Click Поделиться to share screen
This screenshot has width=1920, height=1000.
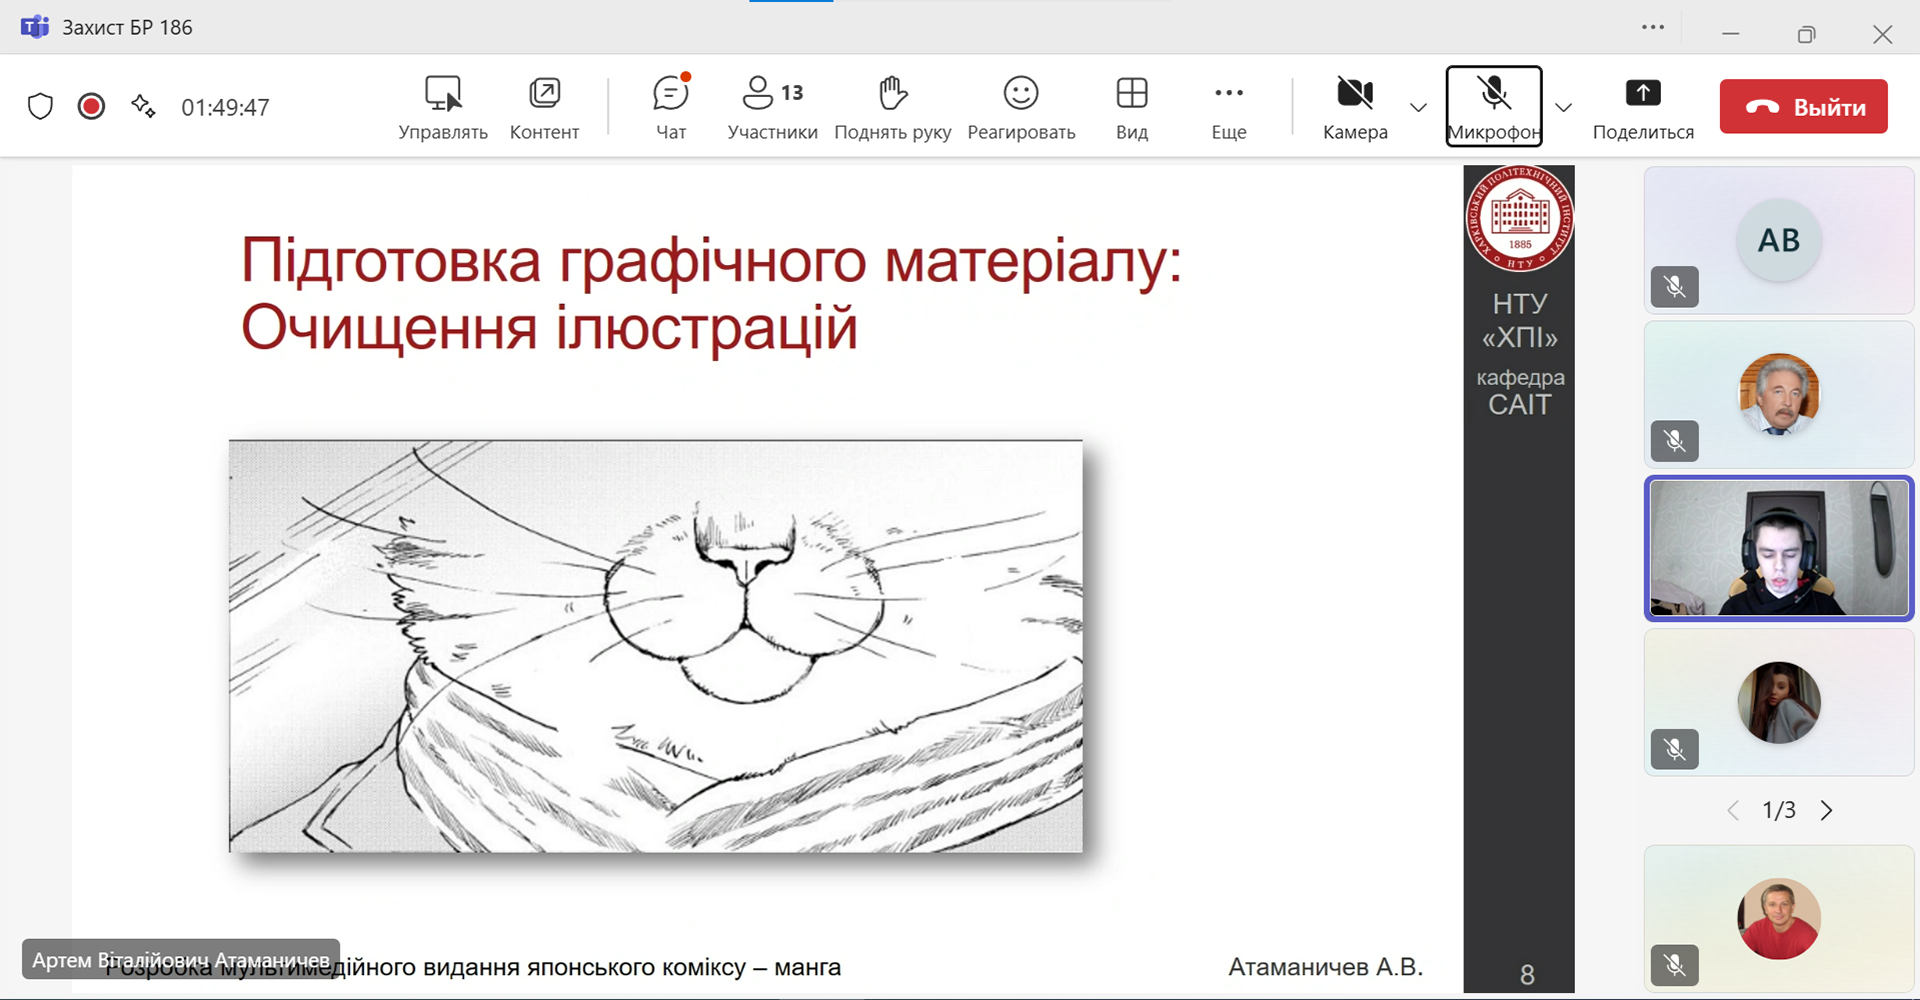click(x=1642, y=107)
